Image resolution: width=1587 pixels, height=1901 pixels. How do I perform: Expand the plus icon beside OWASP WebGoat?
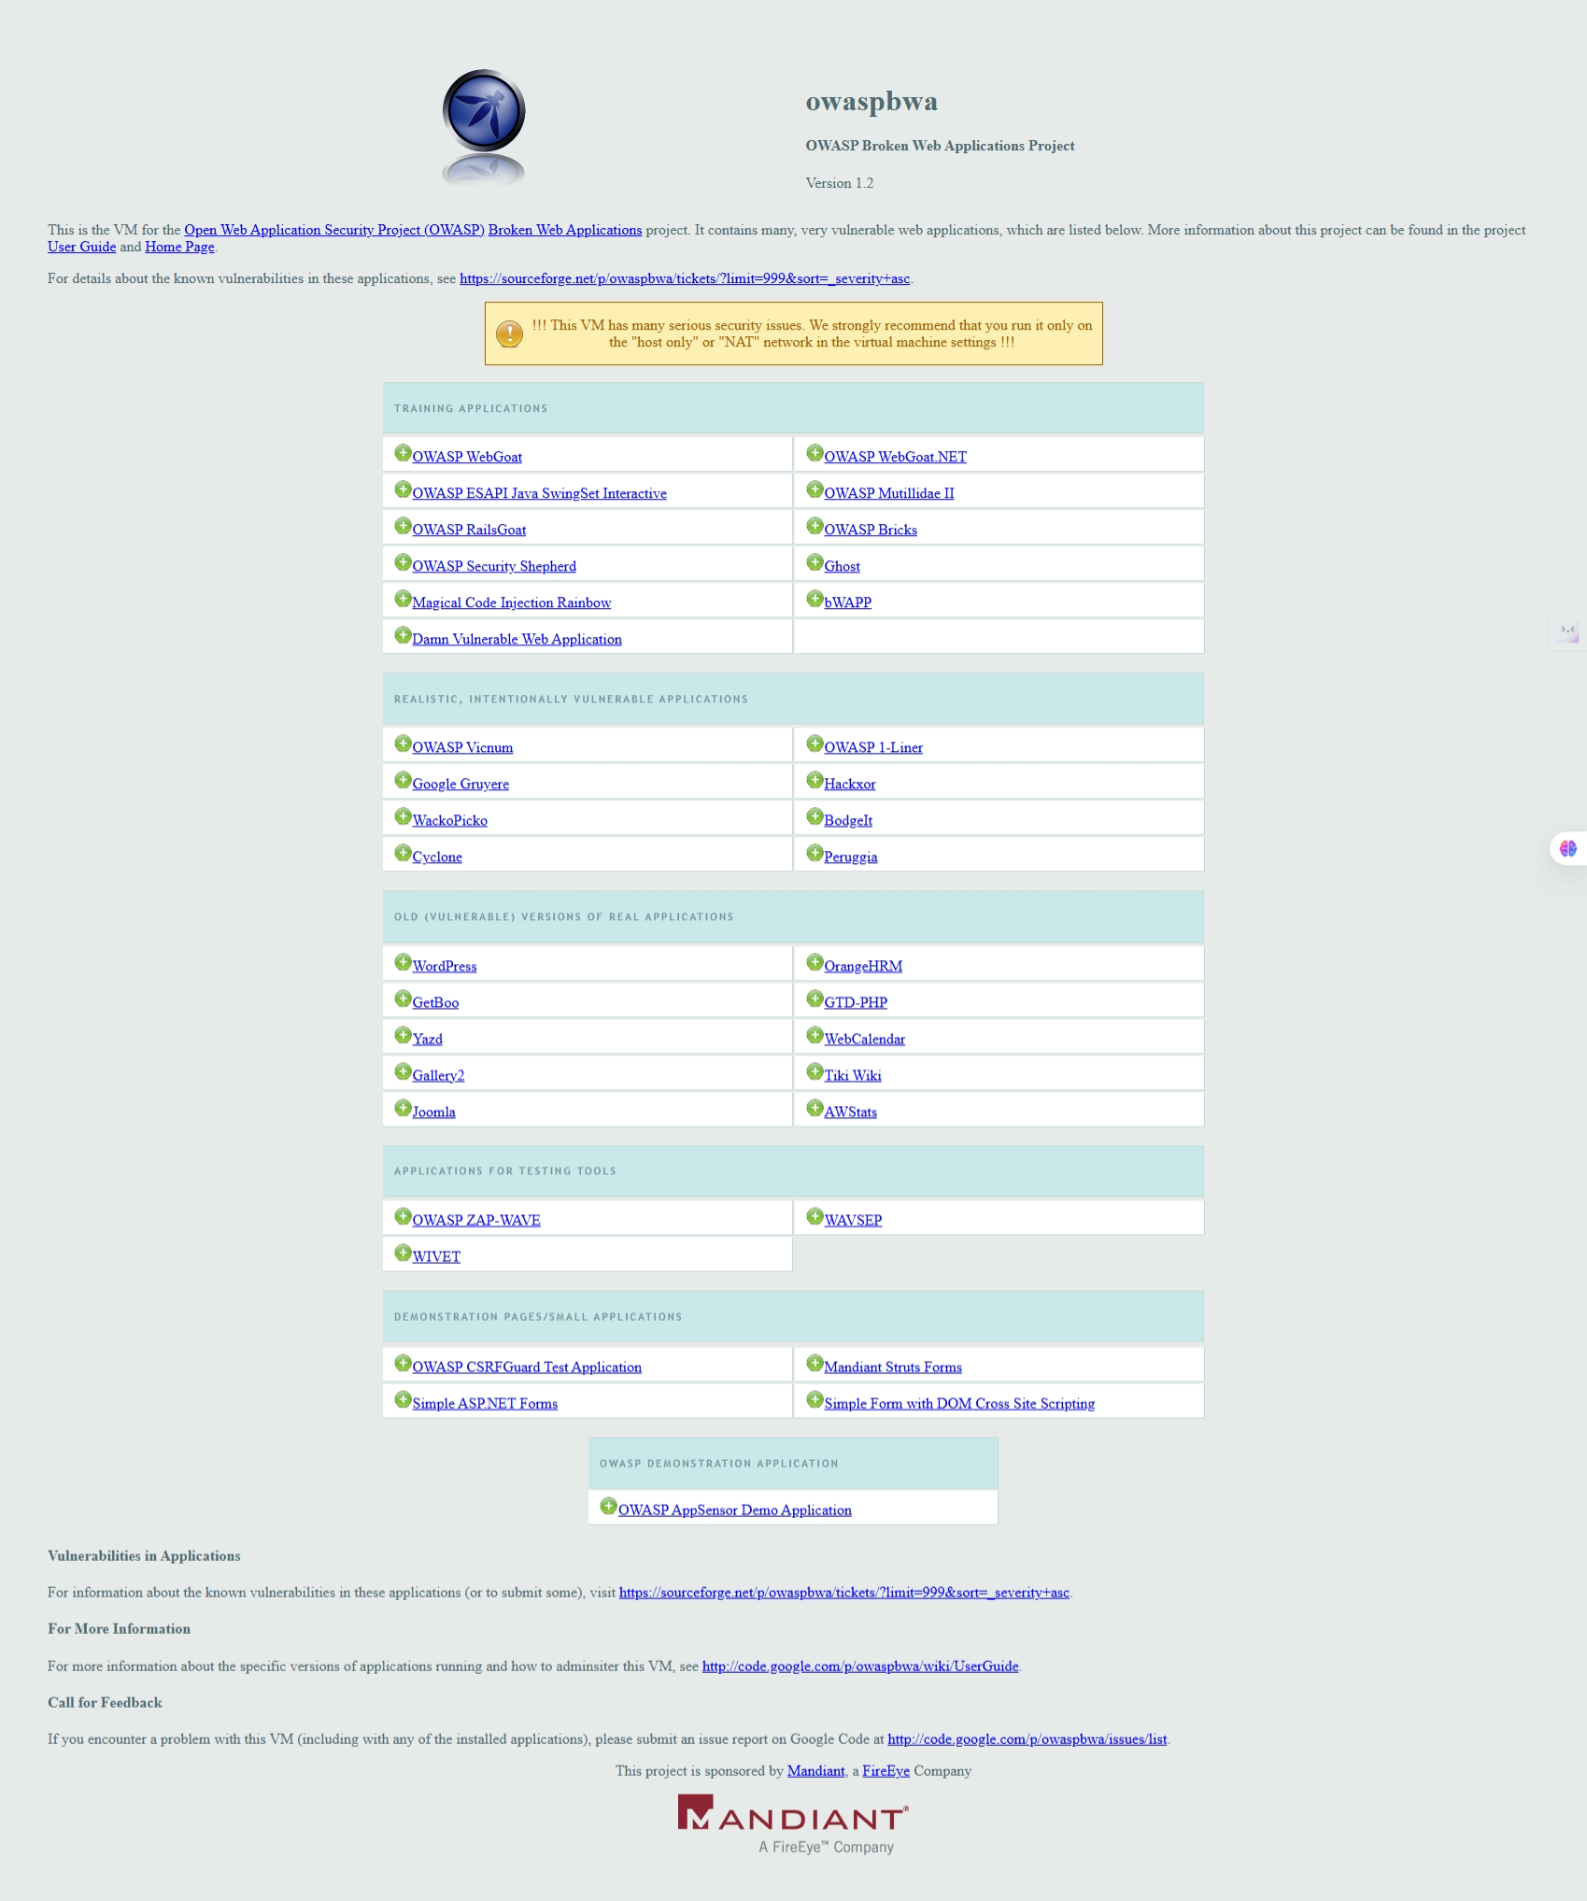(403, 453)
